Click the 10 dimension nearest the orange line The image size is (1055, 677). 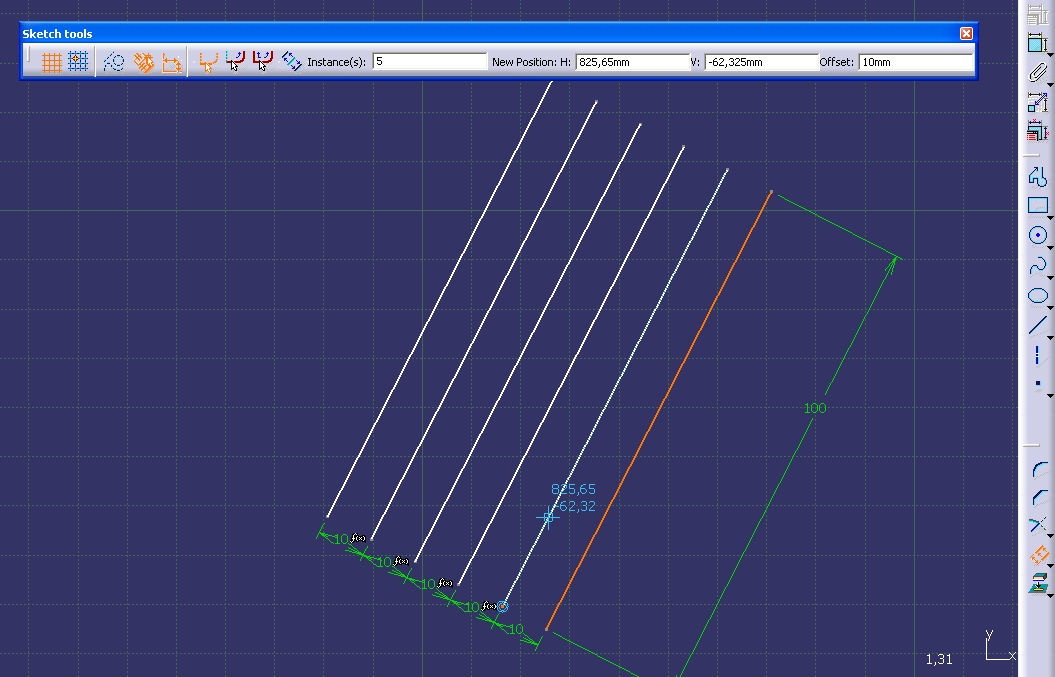(516, 629)
